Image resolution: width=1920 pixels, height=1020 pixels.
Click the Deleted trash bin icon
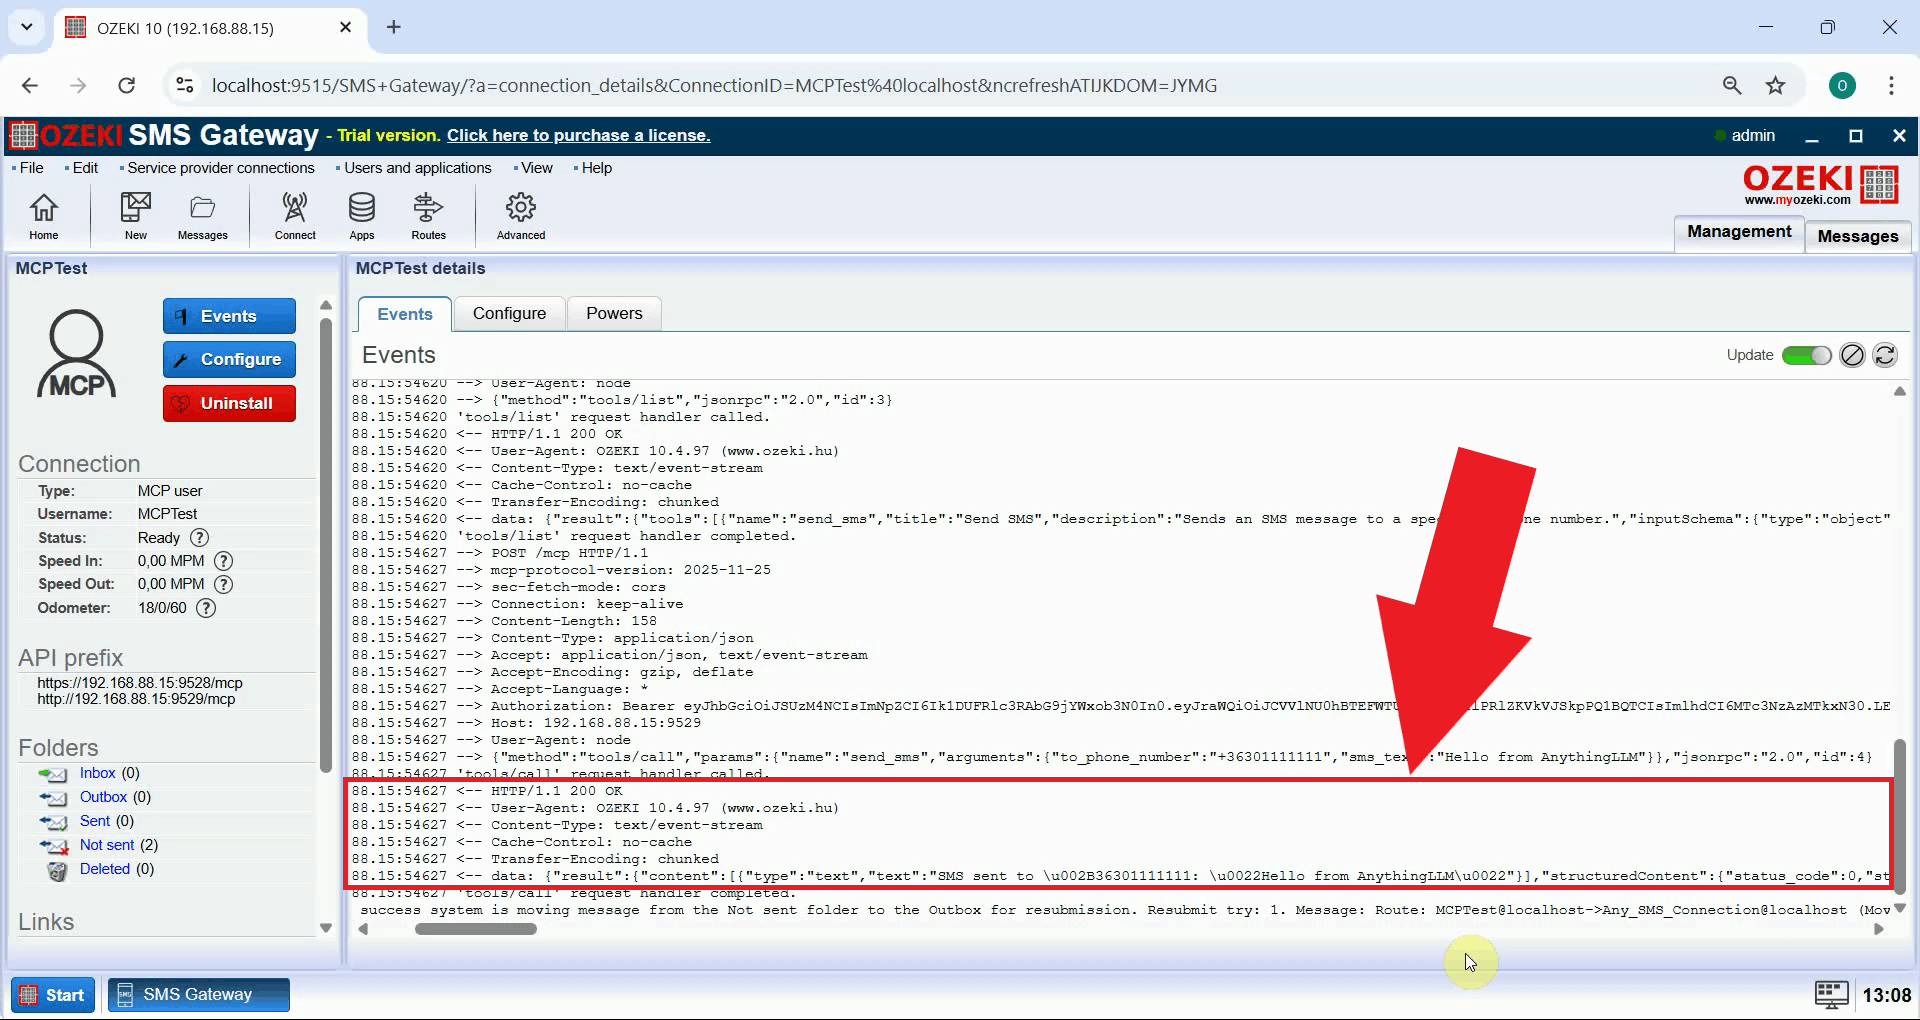pyautogui.click(x=58, y=870)
